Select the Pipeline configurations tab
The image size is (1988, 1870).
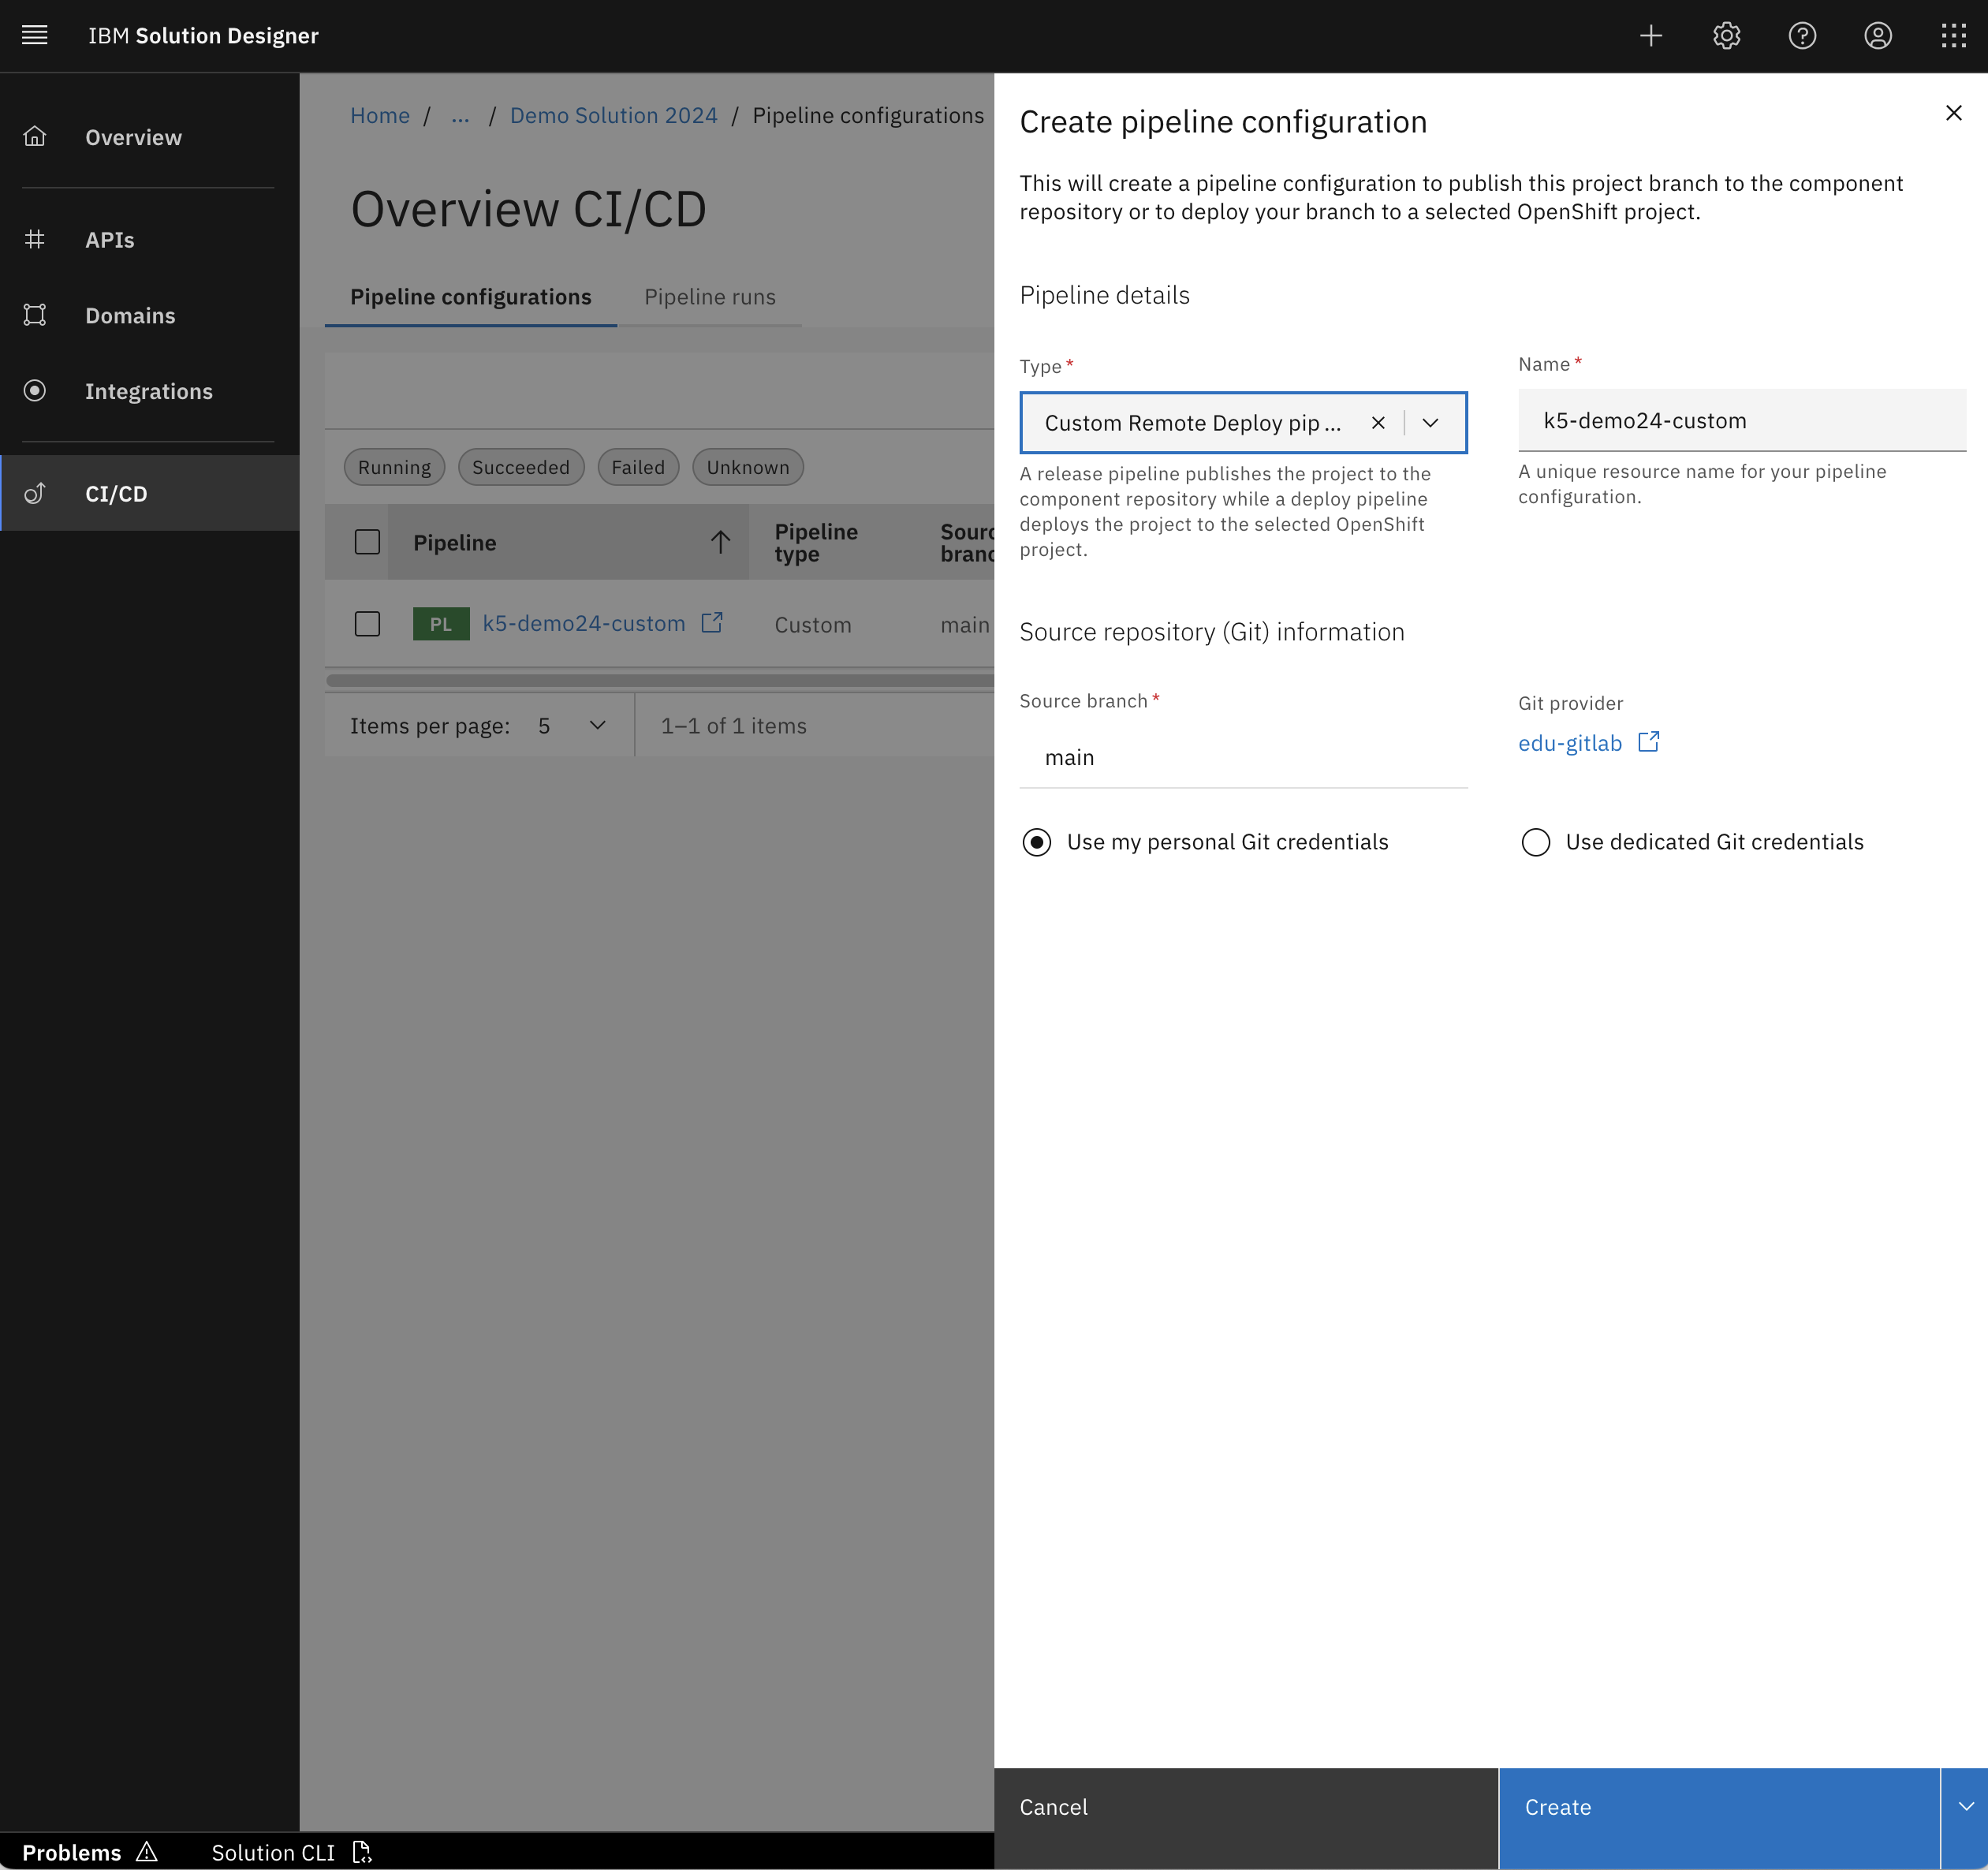pos(470,296)
